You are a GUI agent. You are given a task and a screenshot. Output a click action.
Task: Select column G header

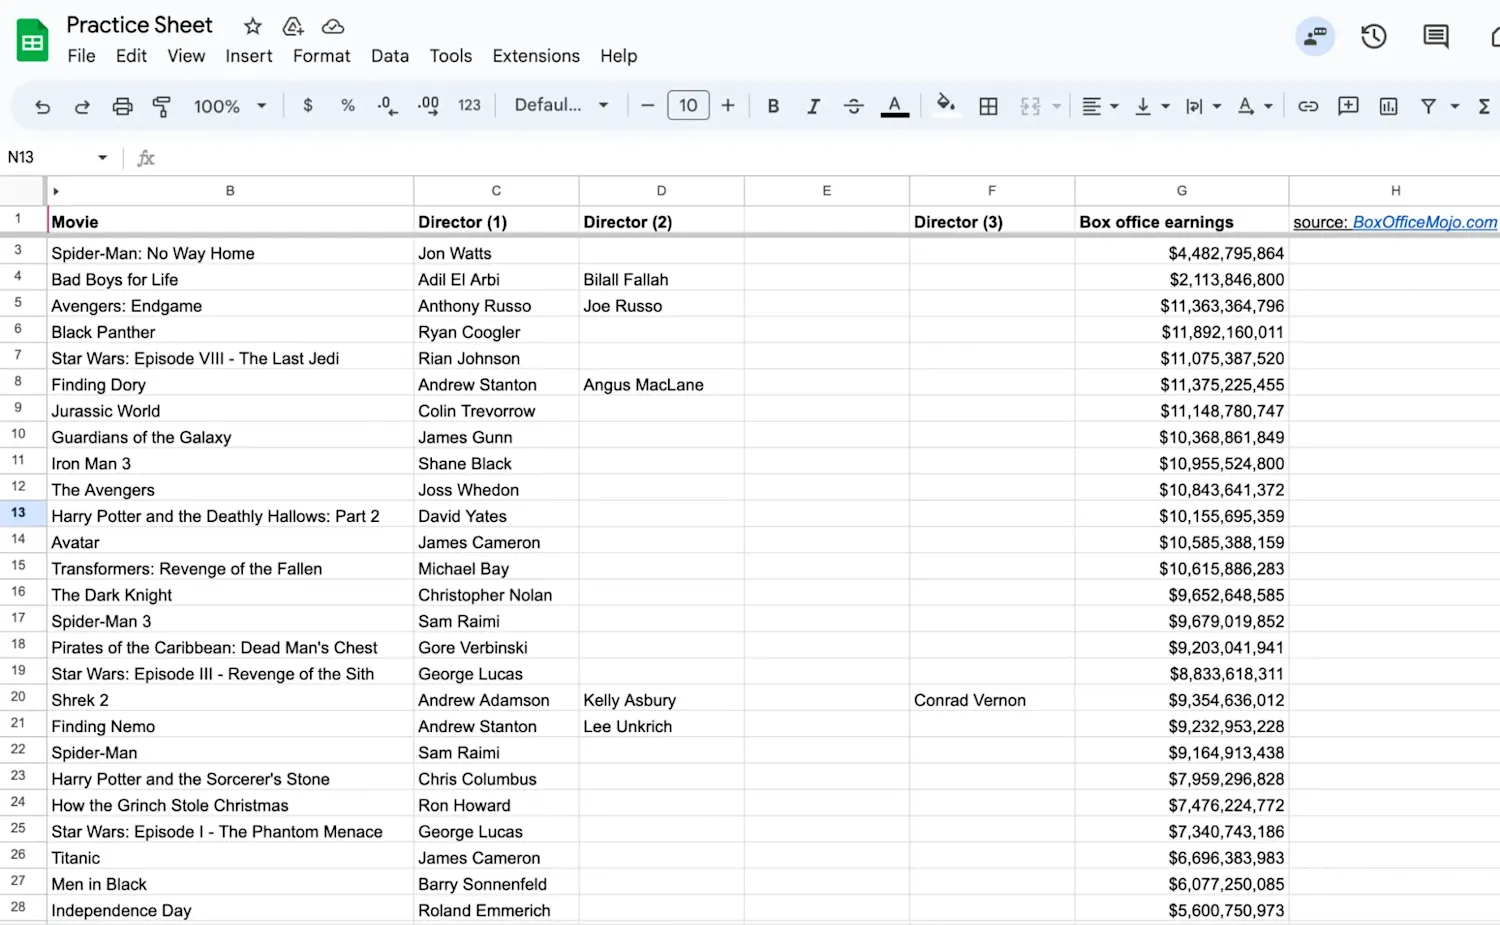(1182, 190)
